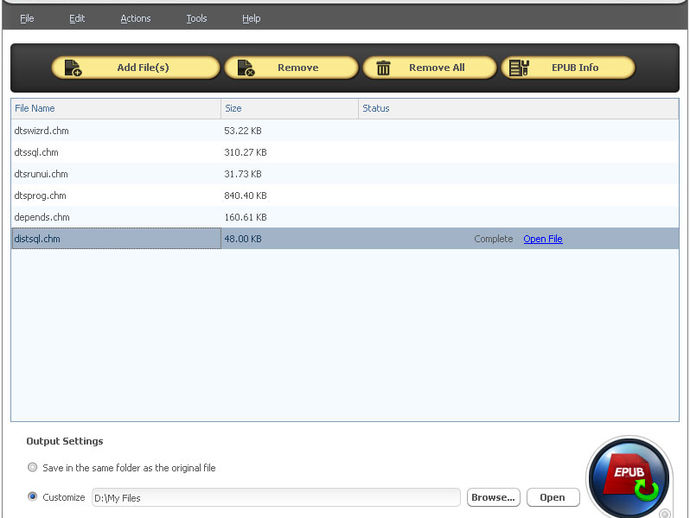Click the Complete status text
This screenshot has width=690, height=518.
click(x=493, y=239)
